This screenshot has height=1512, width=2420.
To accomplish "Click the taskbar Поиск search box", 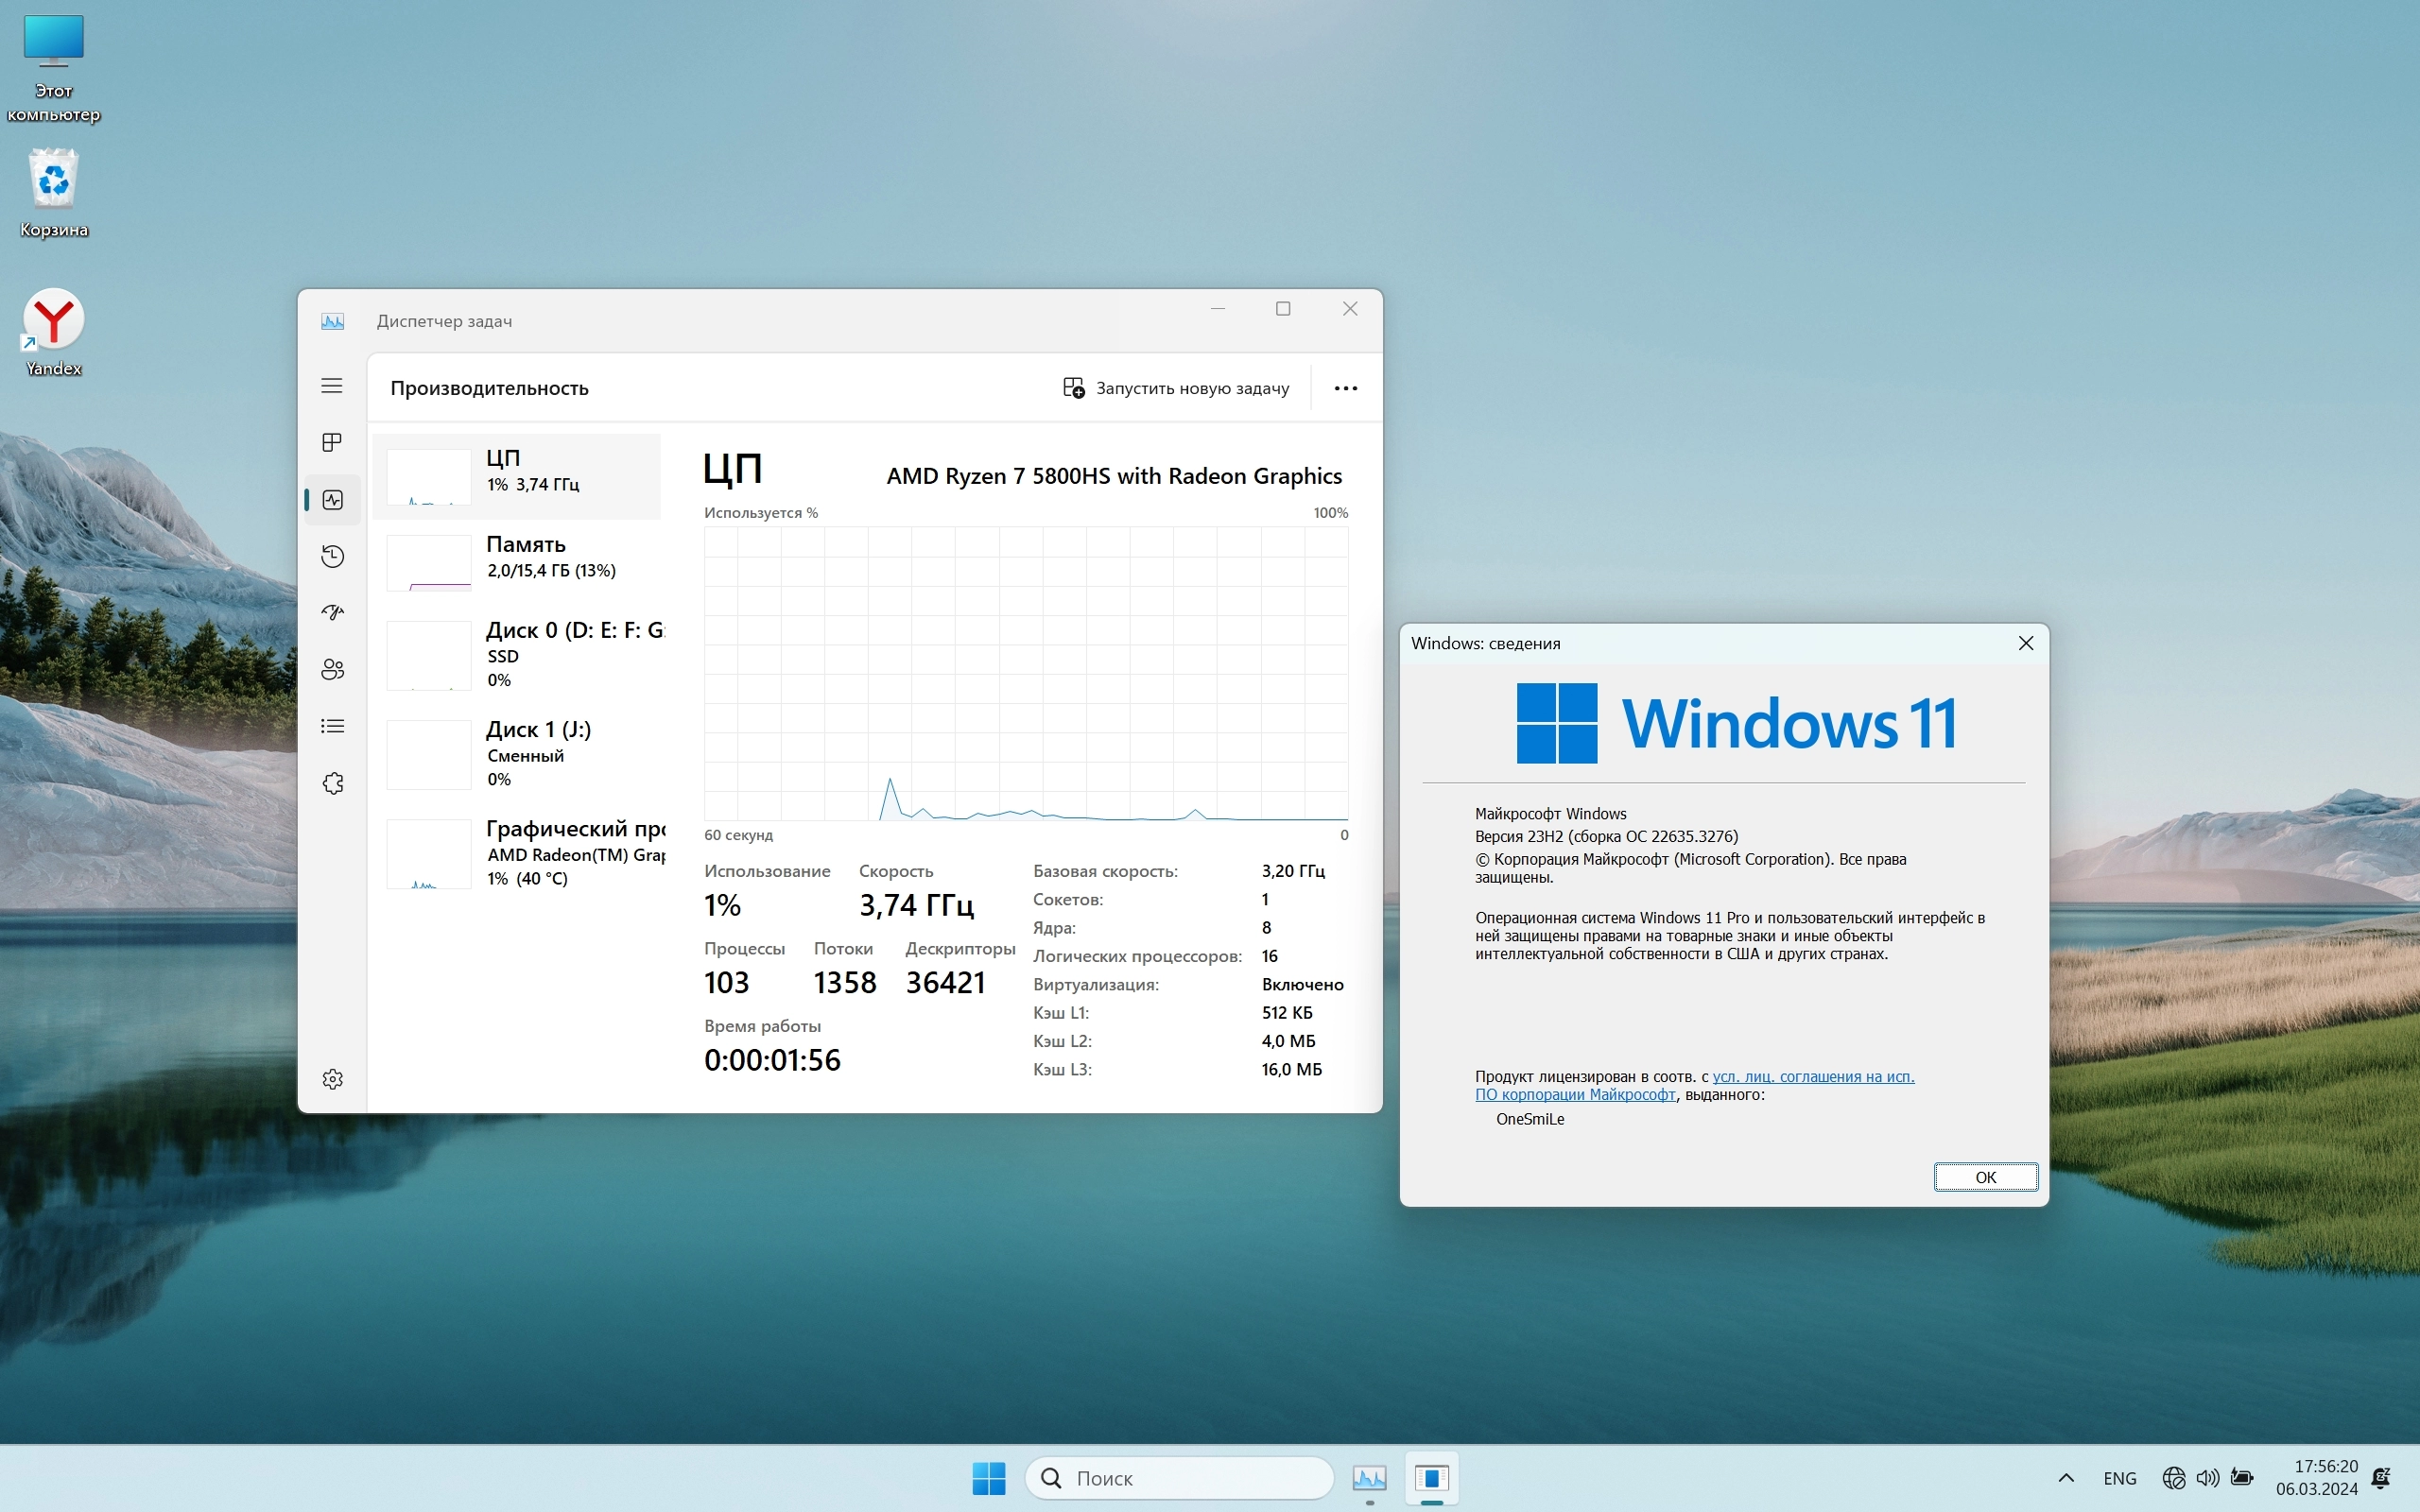I will point(1180,1478).
